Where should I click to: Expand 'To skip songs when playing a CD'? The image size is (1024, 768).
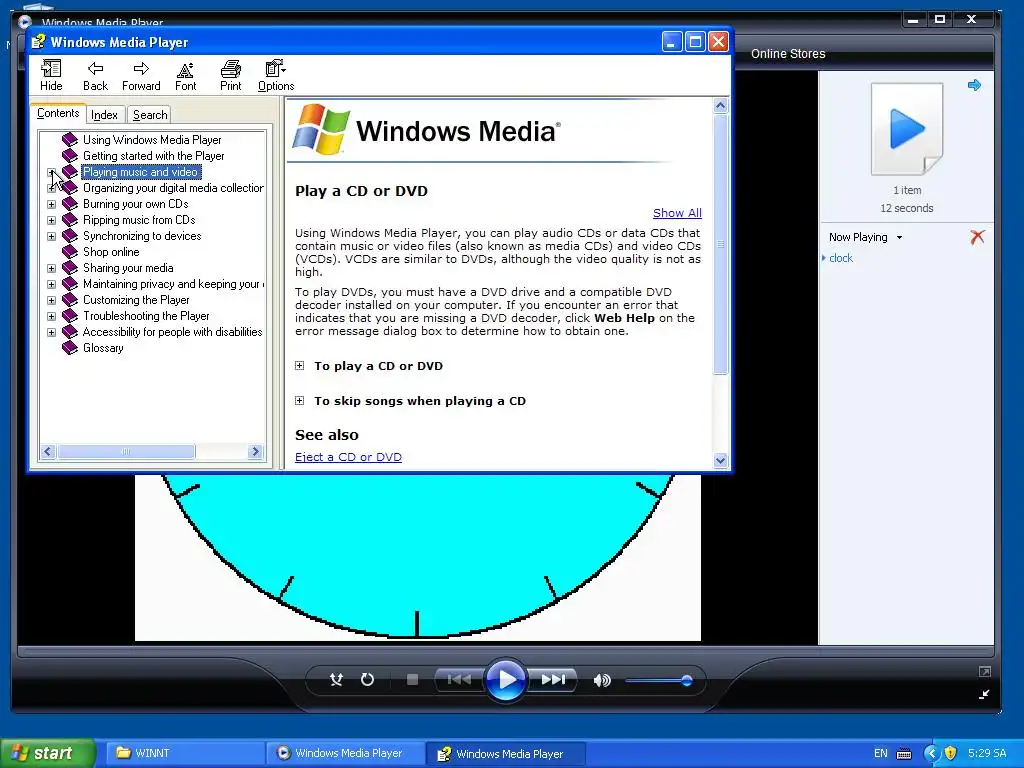tap(299, 400)
